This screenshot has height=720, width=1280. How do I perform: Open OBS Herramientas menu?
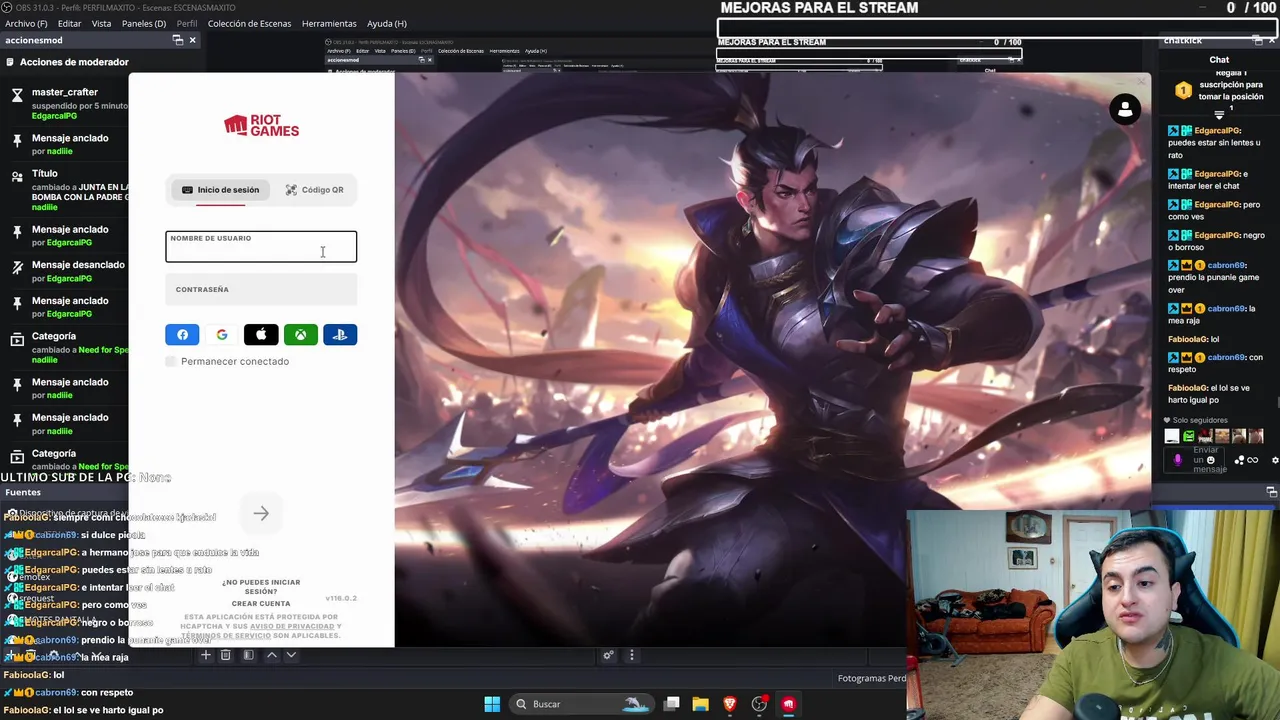click(329, 23)
